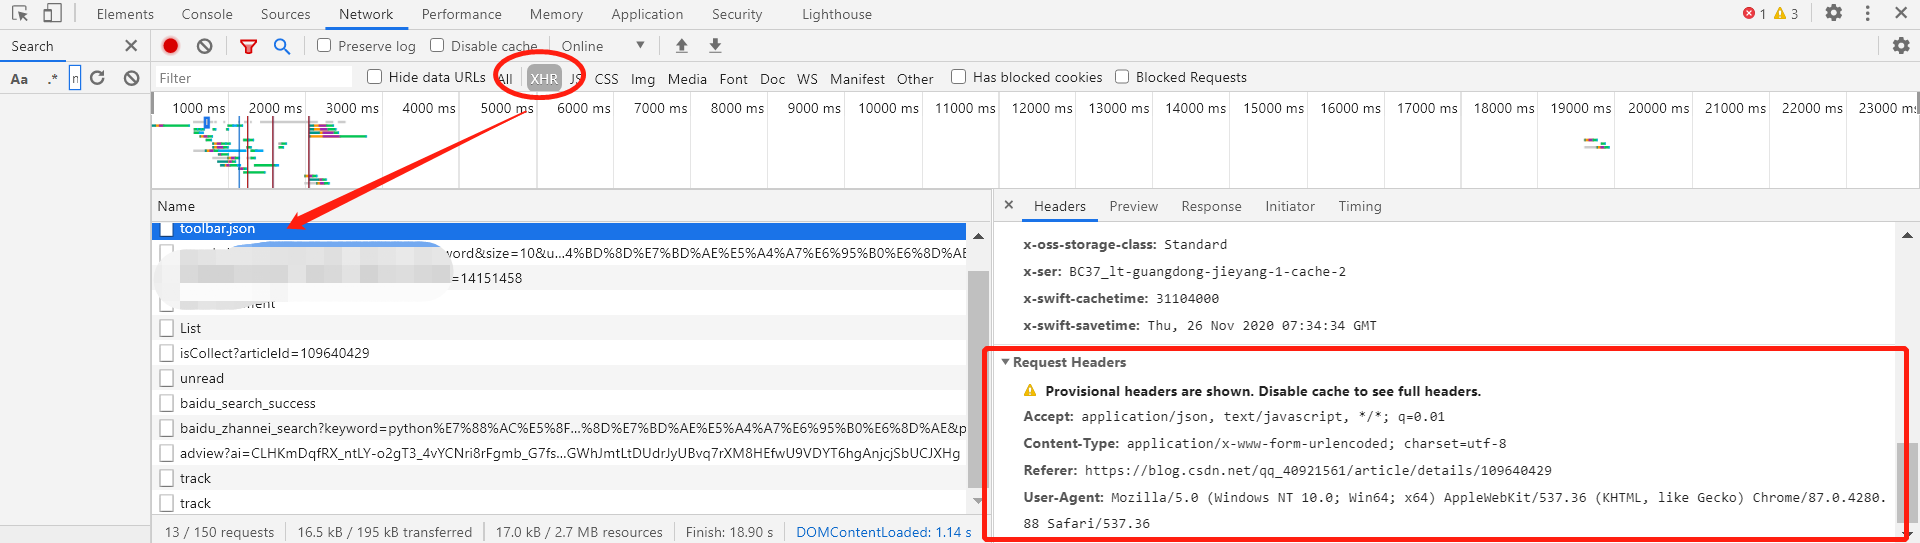Tick the checkbox beside List request
Screen dimensions: 1920x543
(167, 328)
